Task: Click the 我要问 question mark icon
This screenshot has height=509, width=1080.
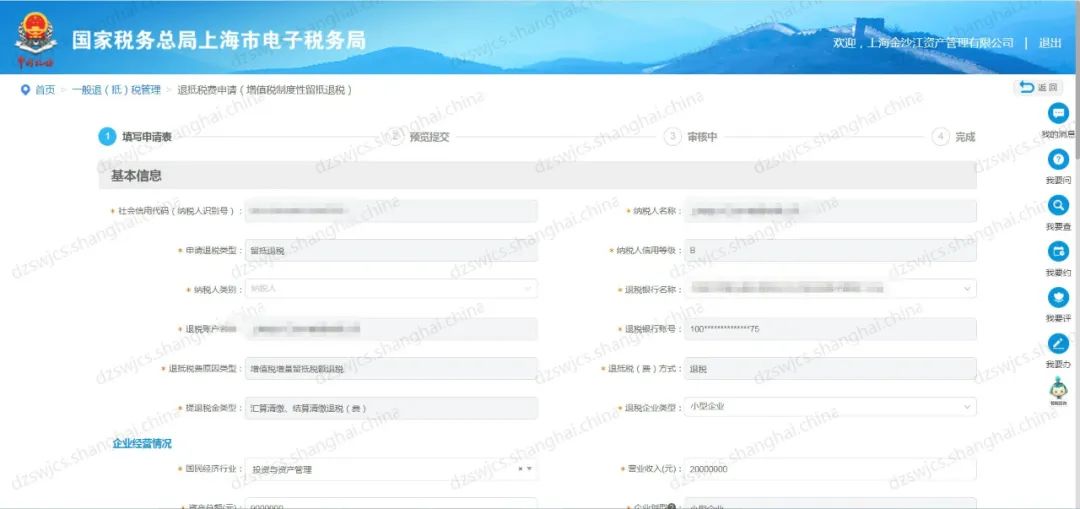Action: tap(1058, 160)
